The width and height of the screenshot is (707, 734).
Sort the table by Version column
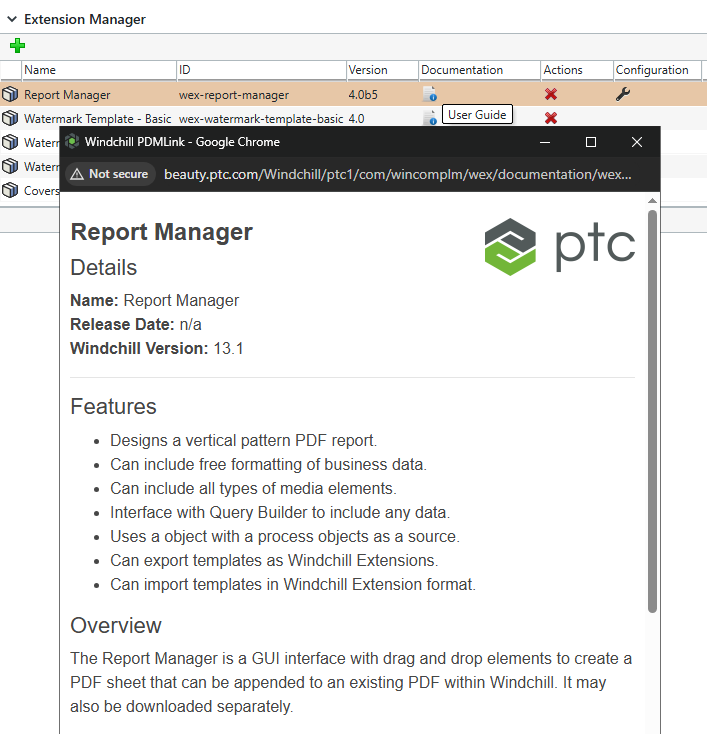click(x=380, y=70)
